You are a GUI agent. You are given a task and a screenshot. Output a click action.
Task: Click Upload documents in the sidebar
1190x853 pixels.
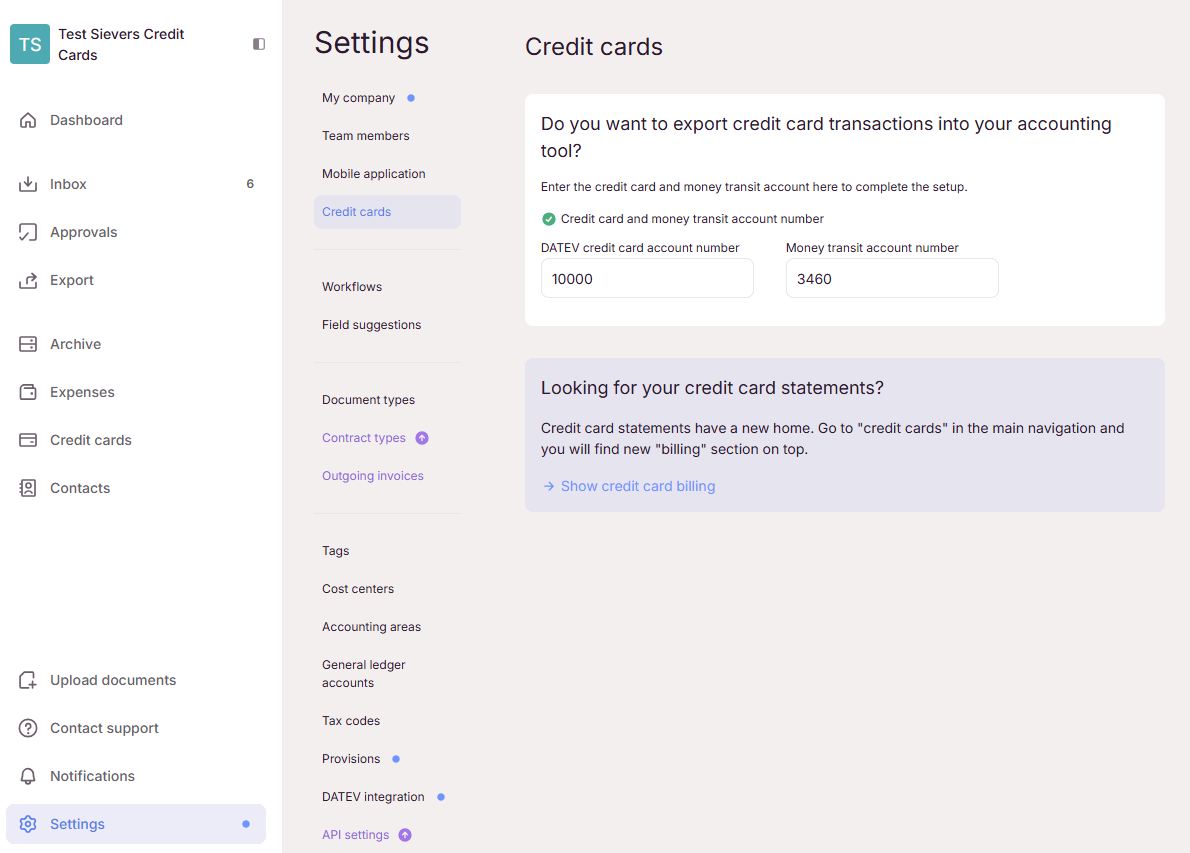[x=112, y=680]
